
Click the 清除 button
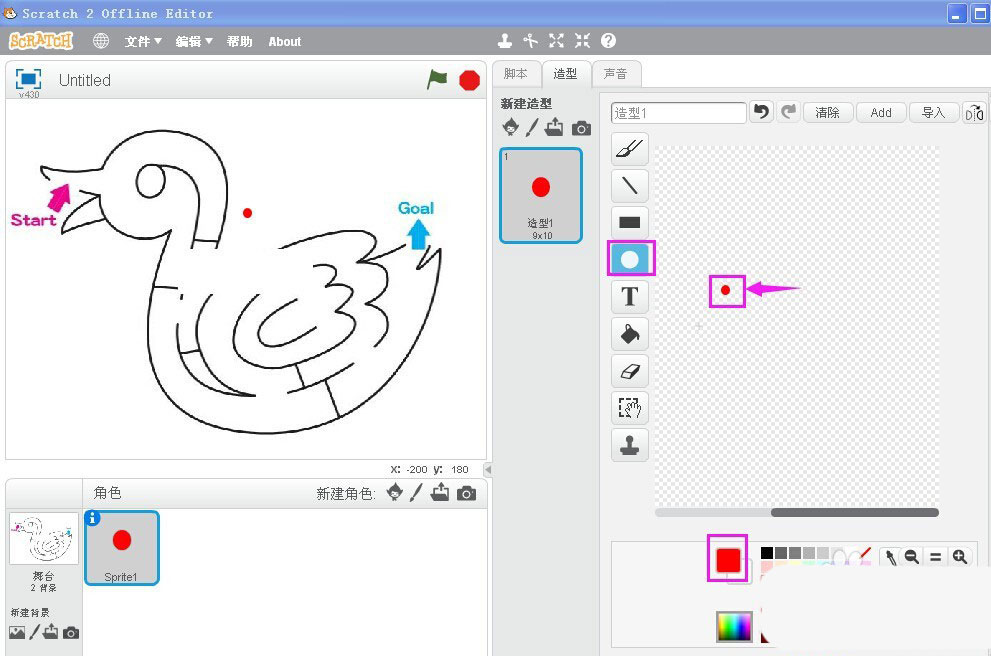[x=828, y=112]
